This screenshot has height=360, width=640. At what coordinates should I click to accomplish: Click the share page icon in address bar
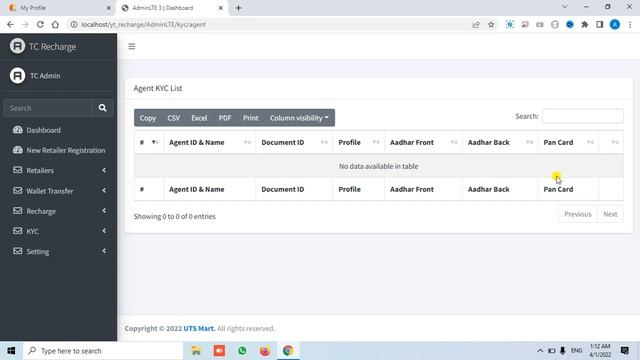click(x=476, y=24)
